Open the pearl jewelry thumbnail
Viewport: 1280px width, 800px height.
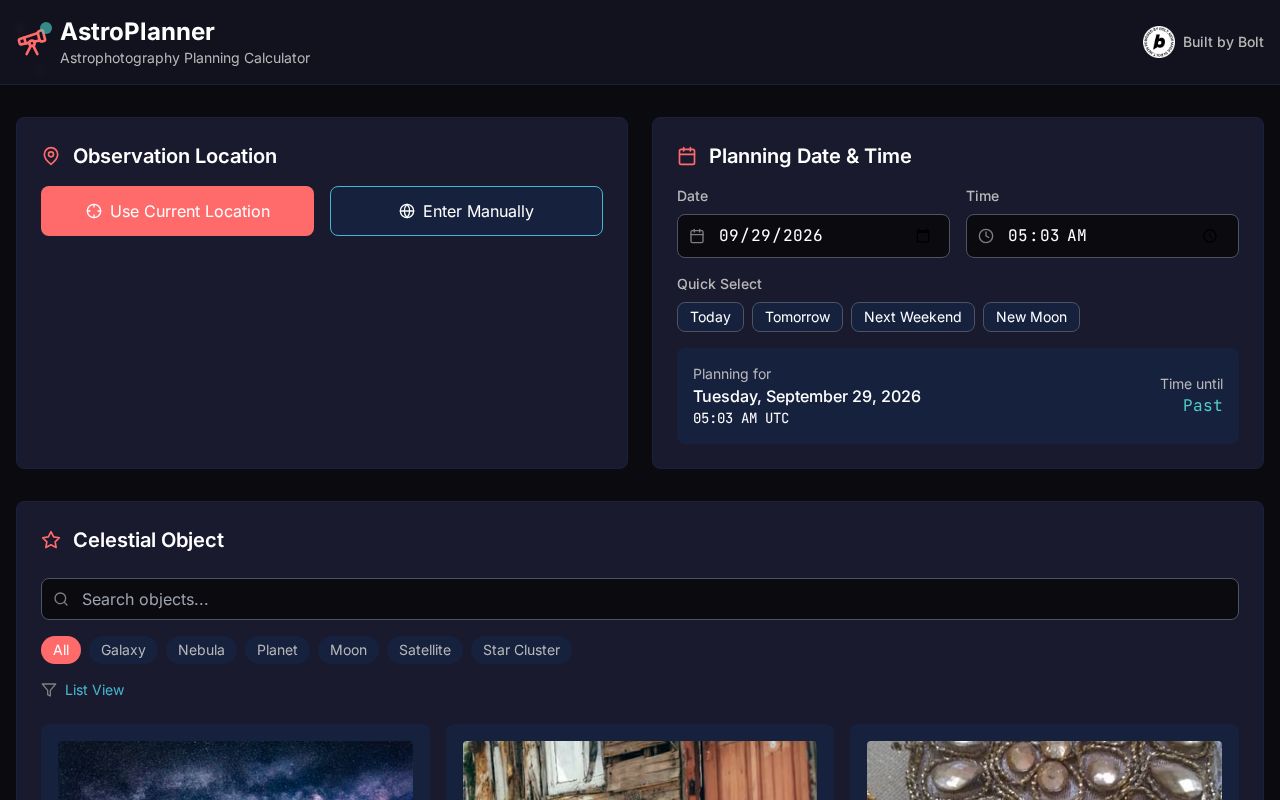(x=1044, y=770)
